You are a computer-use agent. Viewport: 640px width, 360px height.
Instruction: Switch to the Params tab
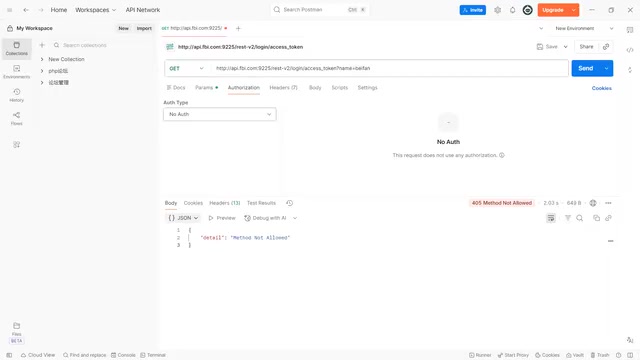click(206, 87)
